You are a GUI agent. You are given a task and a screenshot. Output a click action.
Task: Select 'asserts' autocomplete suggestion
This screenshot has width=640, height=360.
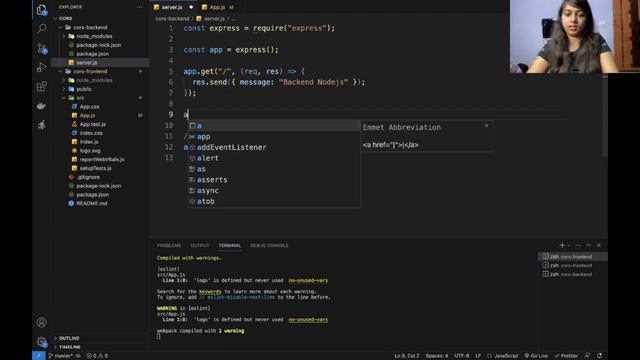click(274, 180)
